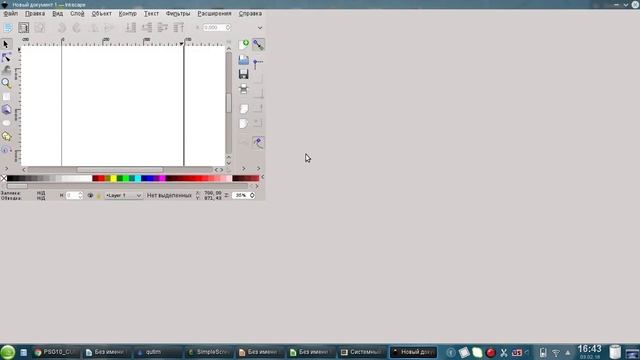This screenshot has width=640, height=360.
Task: Open the Текст menu
Action: [x=151, y=13]
